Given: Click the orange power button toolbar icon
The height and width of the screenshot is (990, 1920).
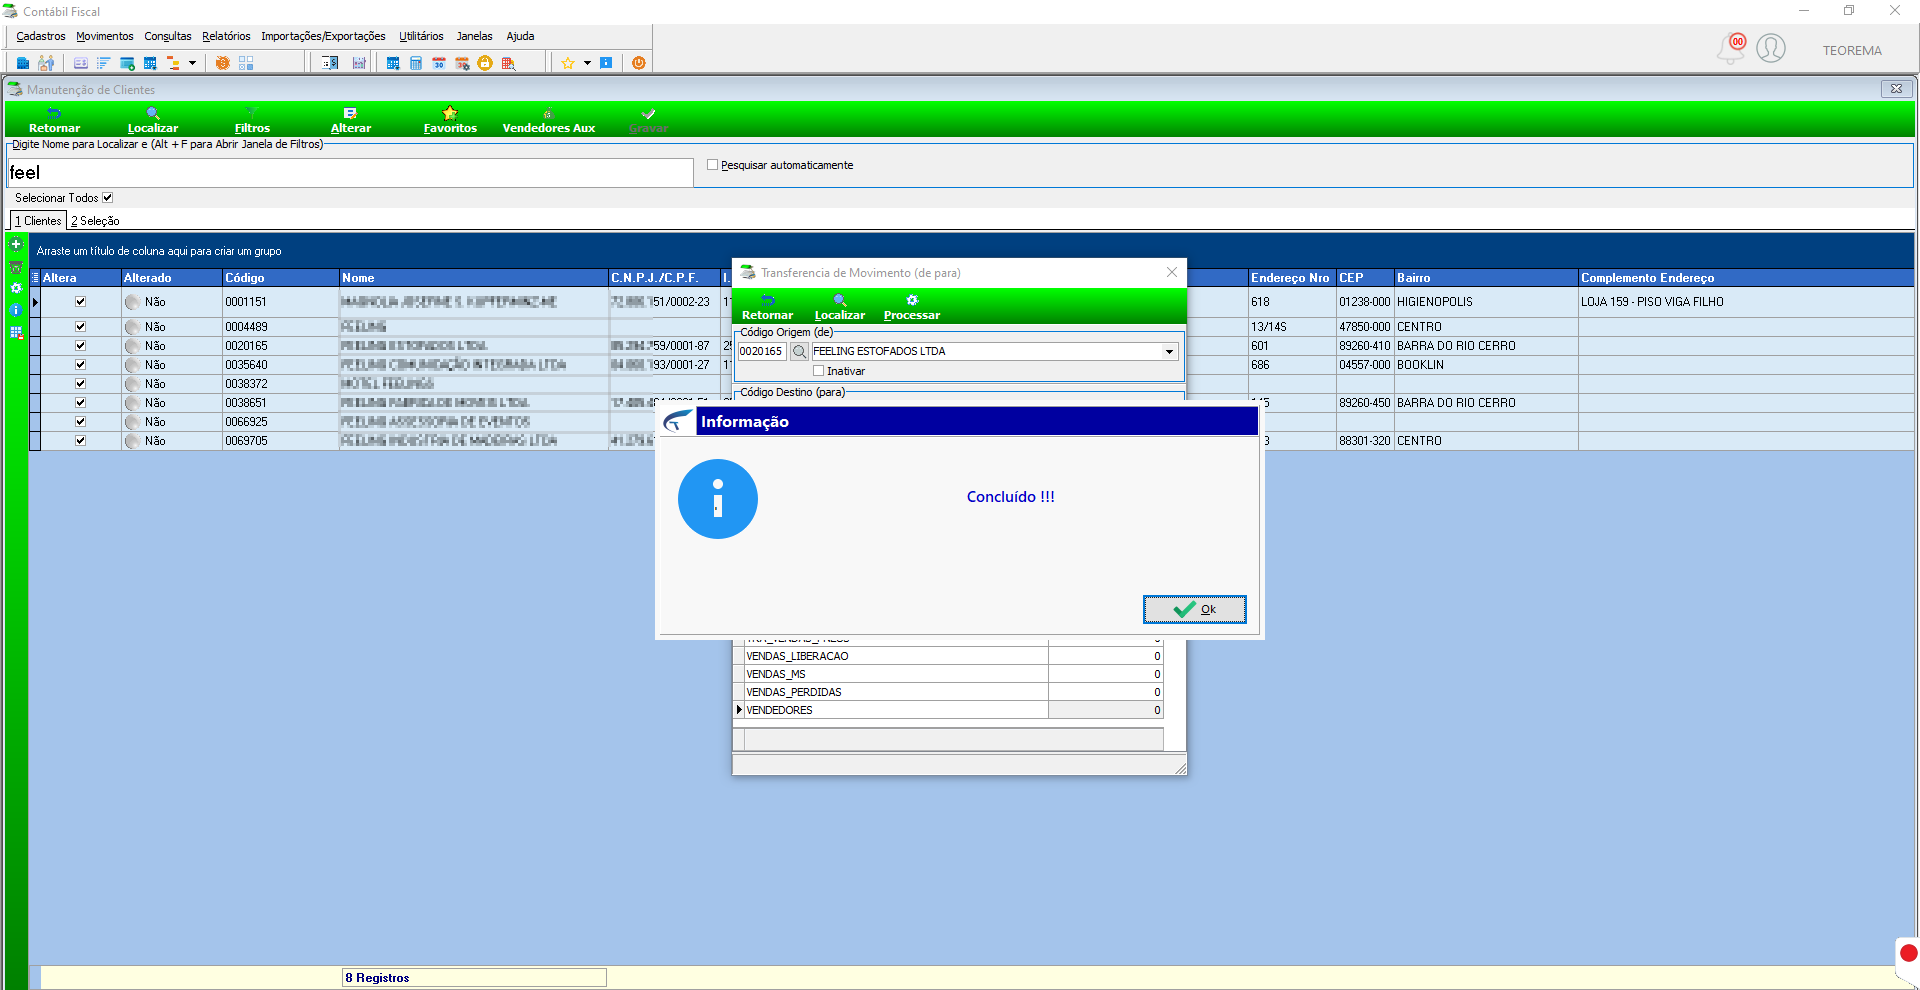Looking at the screenshot, I should tap(638, 63).
